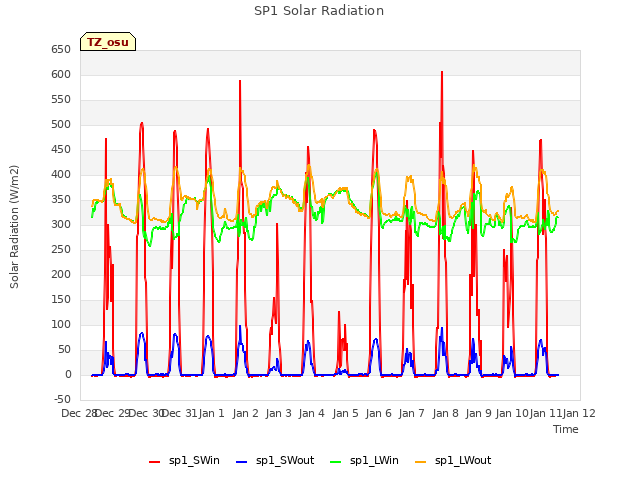
Task: Click the 650 y-axis tick label
Action: tap(61, 49)
